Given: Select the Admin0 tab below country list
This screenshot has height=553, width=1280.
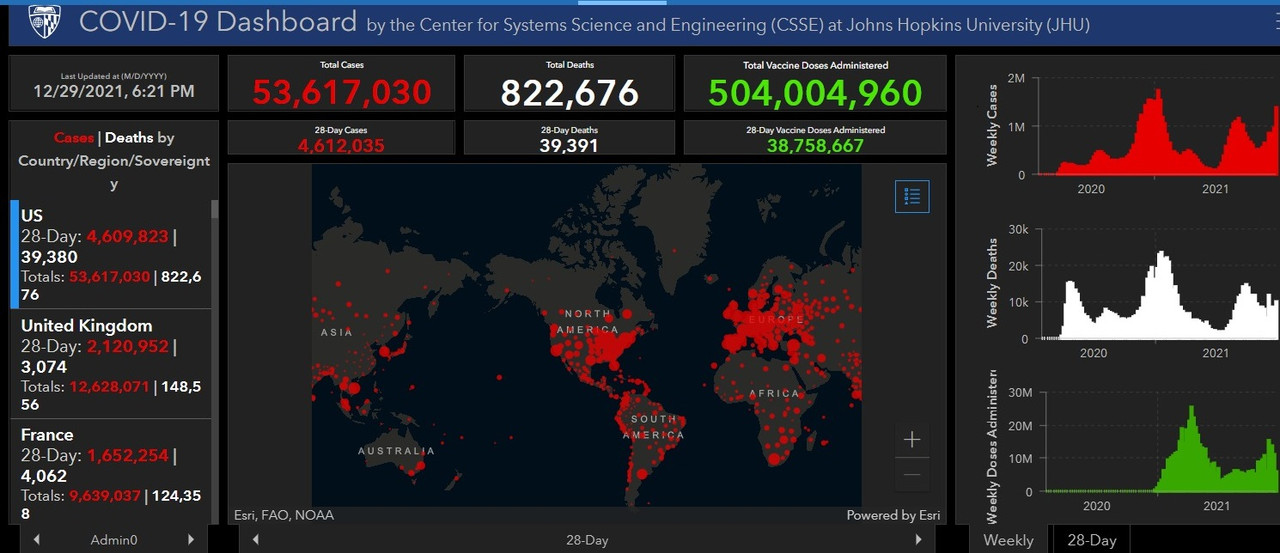Looking at the screenshot, I should [x=114, y=540].
